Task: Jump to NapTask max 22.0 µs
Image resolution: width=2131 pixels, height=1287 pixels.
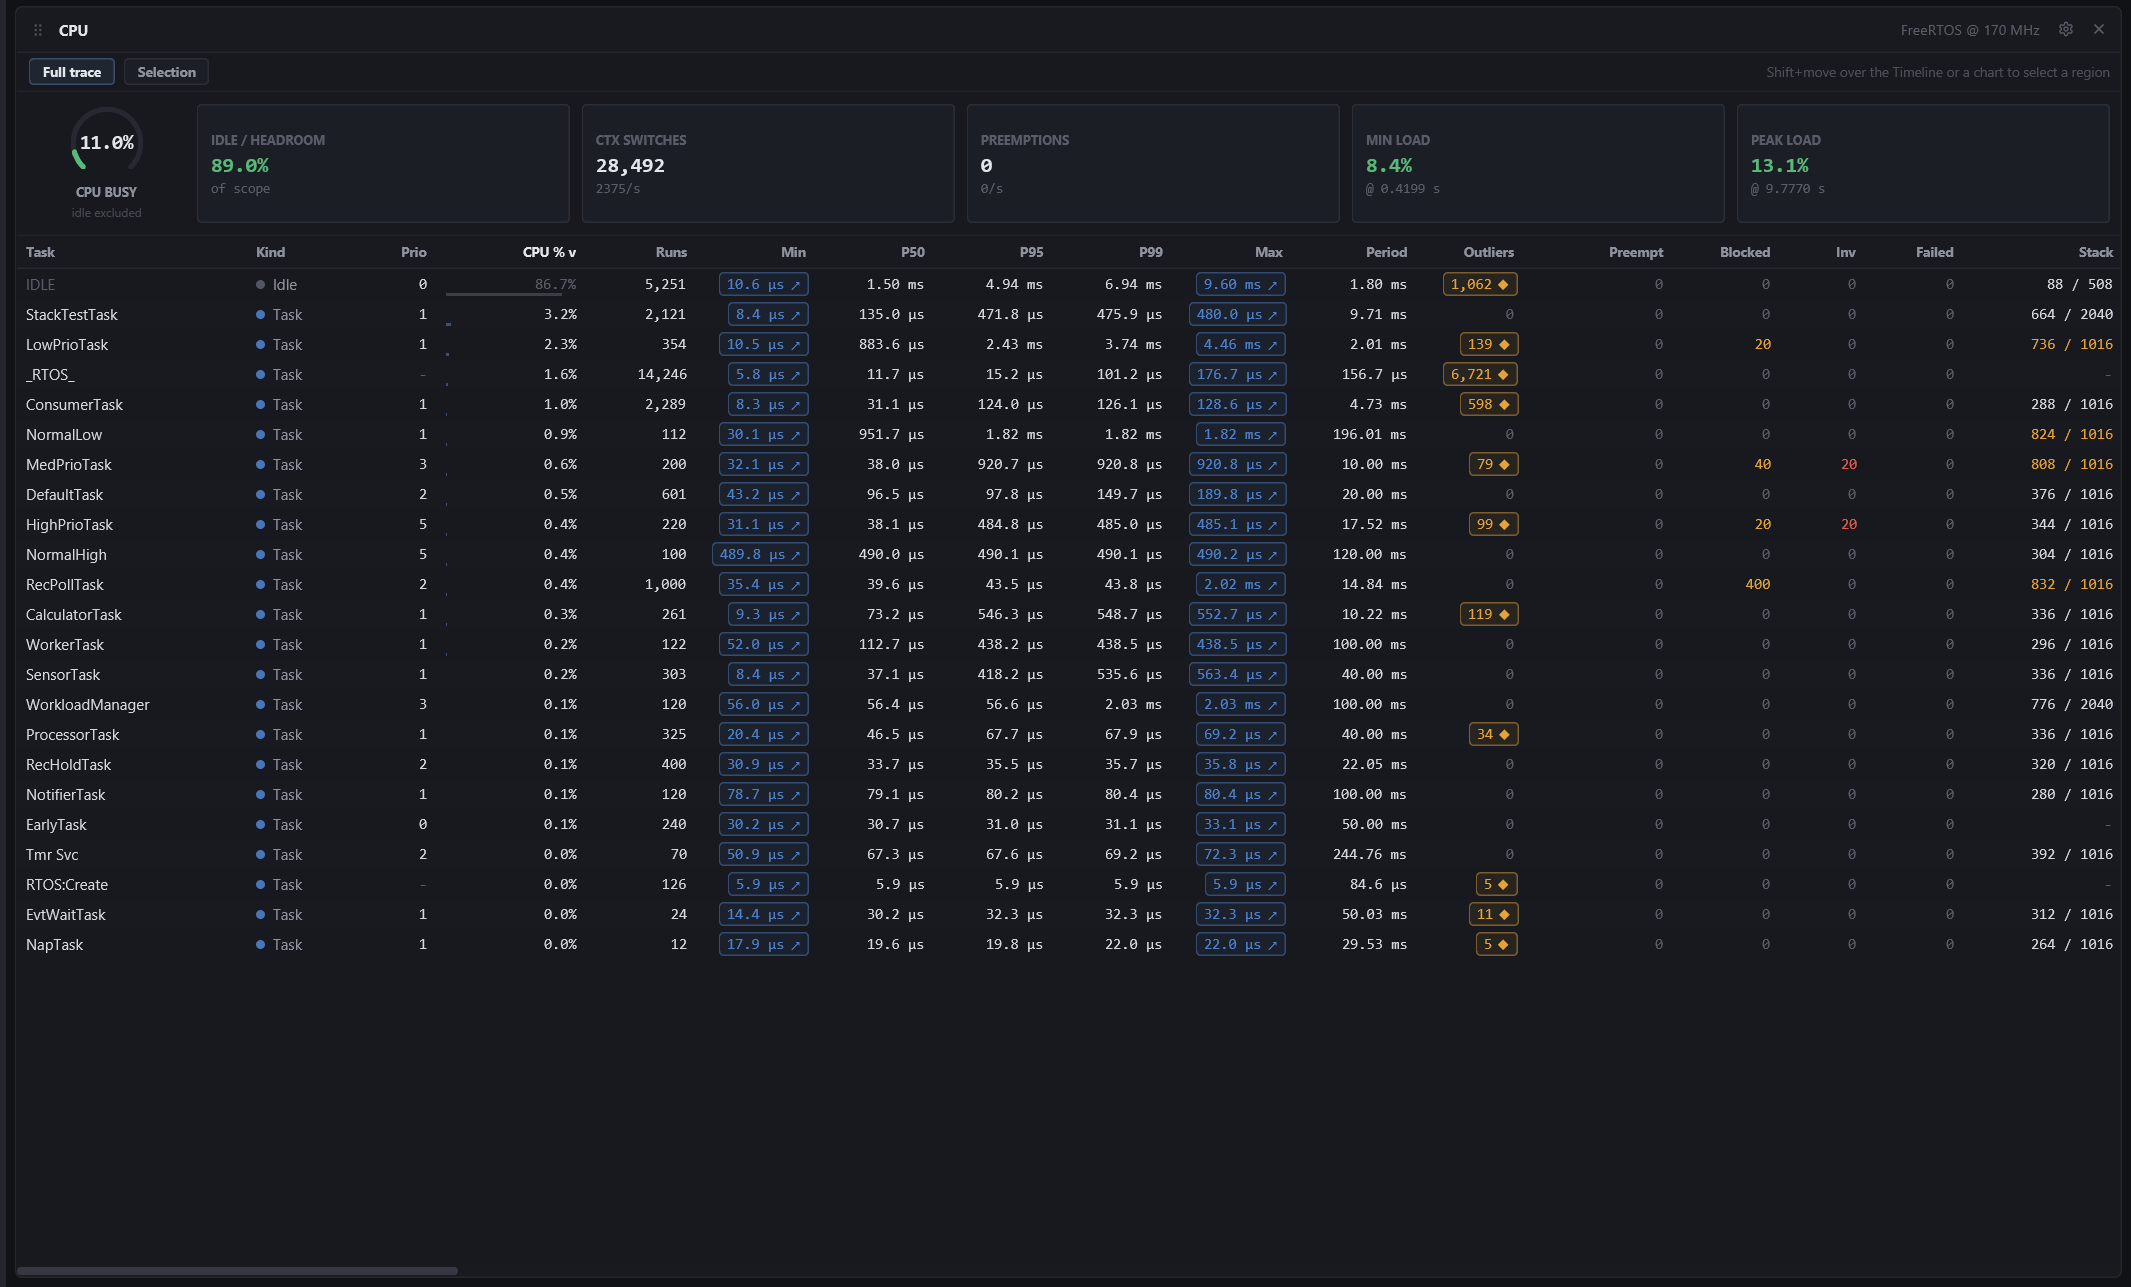Action: tap(1240, 944)
